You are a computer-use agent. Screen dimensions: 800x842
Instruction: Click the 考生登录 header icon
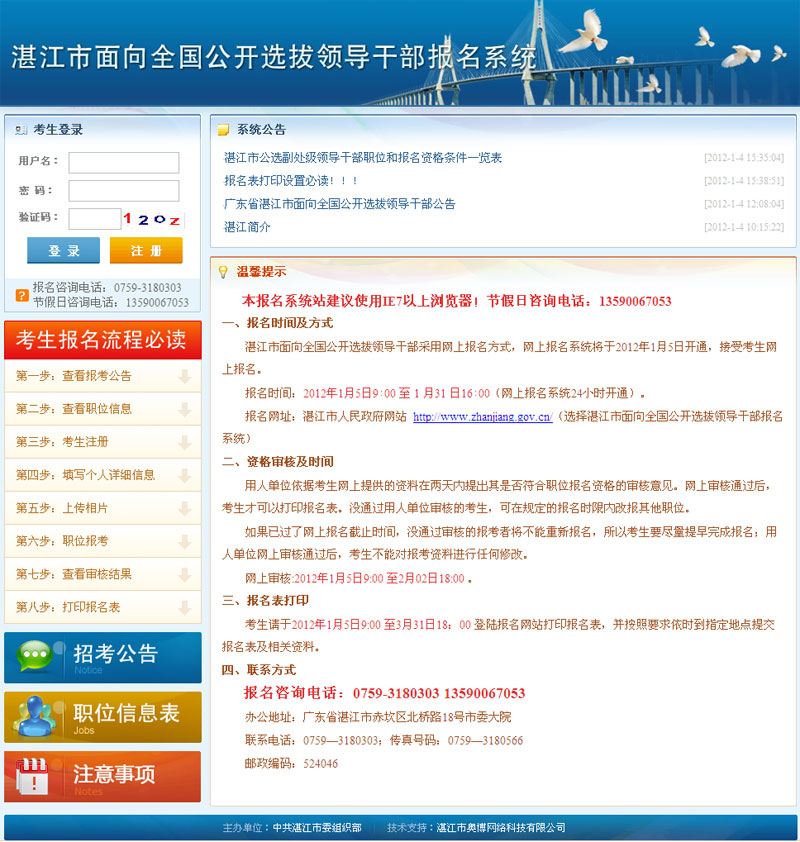pos(19,129)
